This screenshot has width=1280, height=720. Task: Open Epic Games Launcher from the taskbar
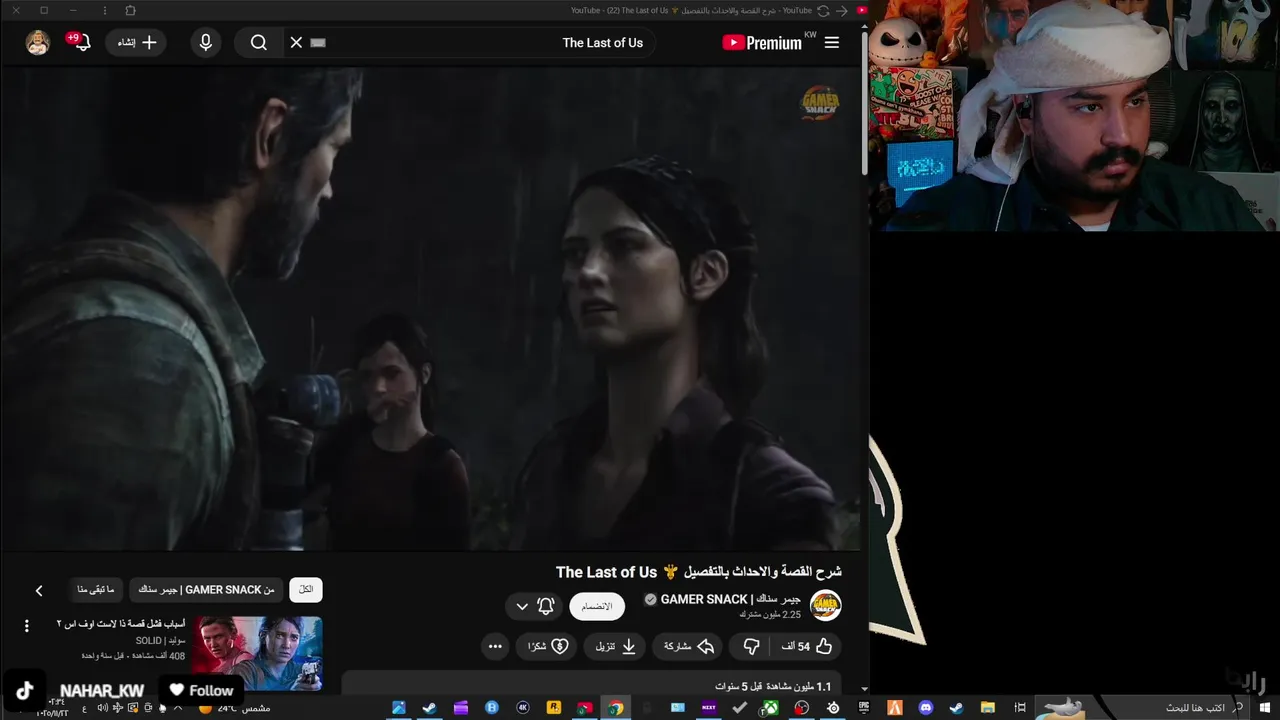pyautogui.click(x=864, y=708)
